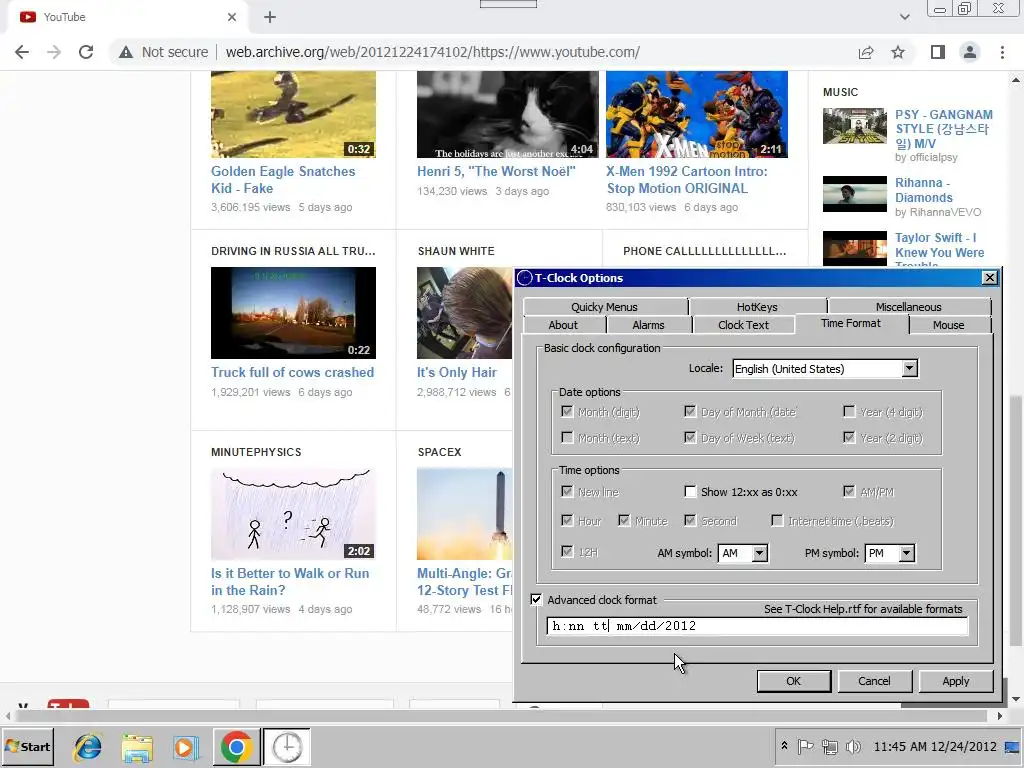Click the page's vertical scrollbar thumb
1024x768 pixels.
click(1016, 522)
